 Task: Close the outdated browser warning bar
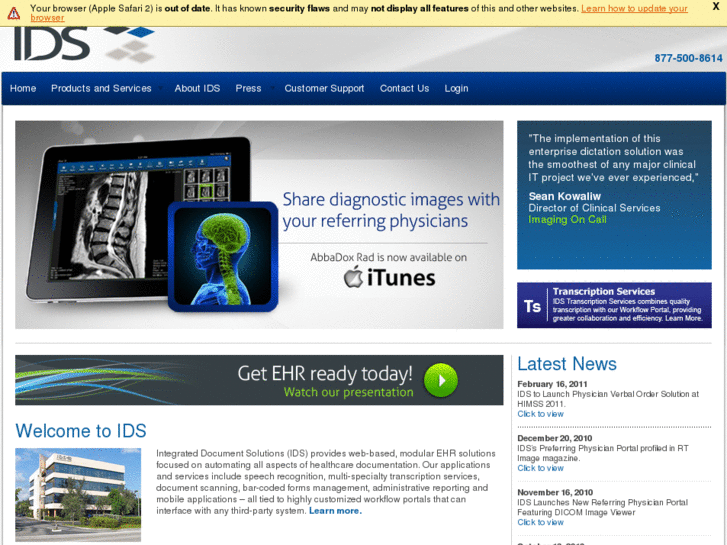click(715, 6)
